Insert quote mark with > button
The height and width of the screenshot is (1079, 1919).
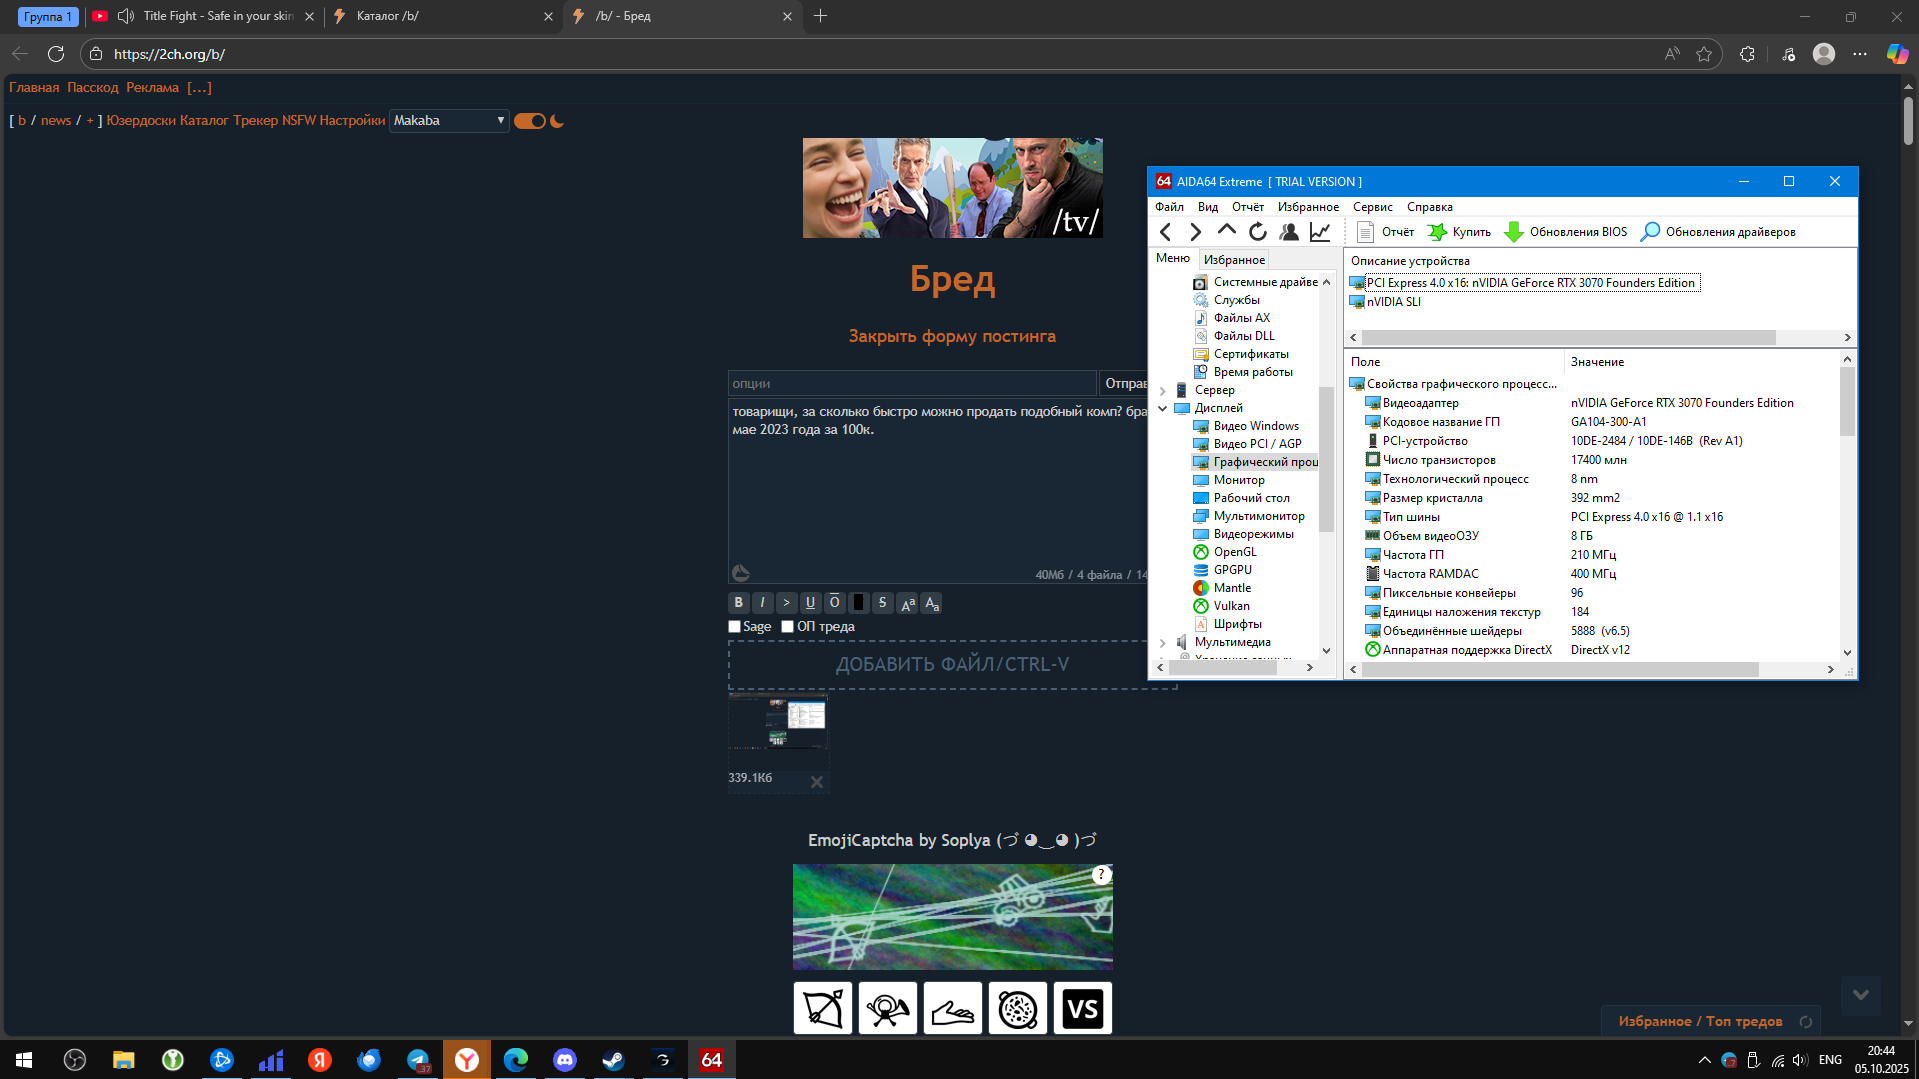pos(787,603)
